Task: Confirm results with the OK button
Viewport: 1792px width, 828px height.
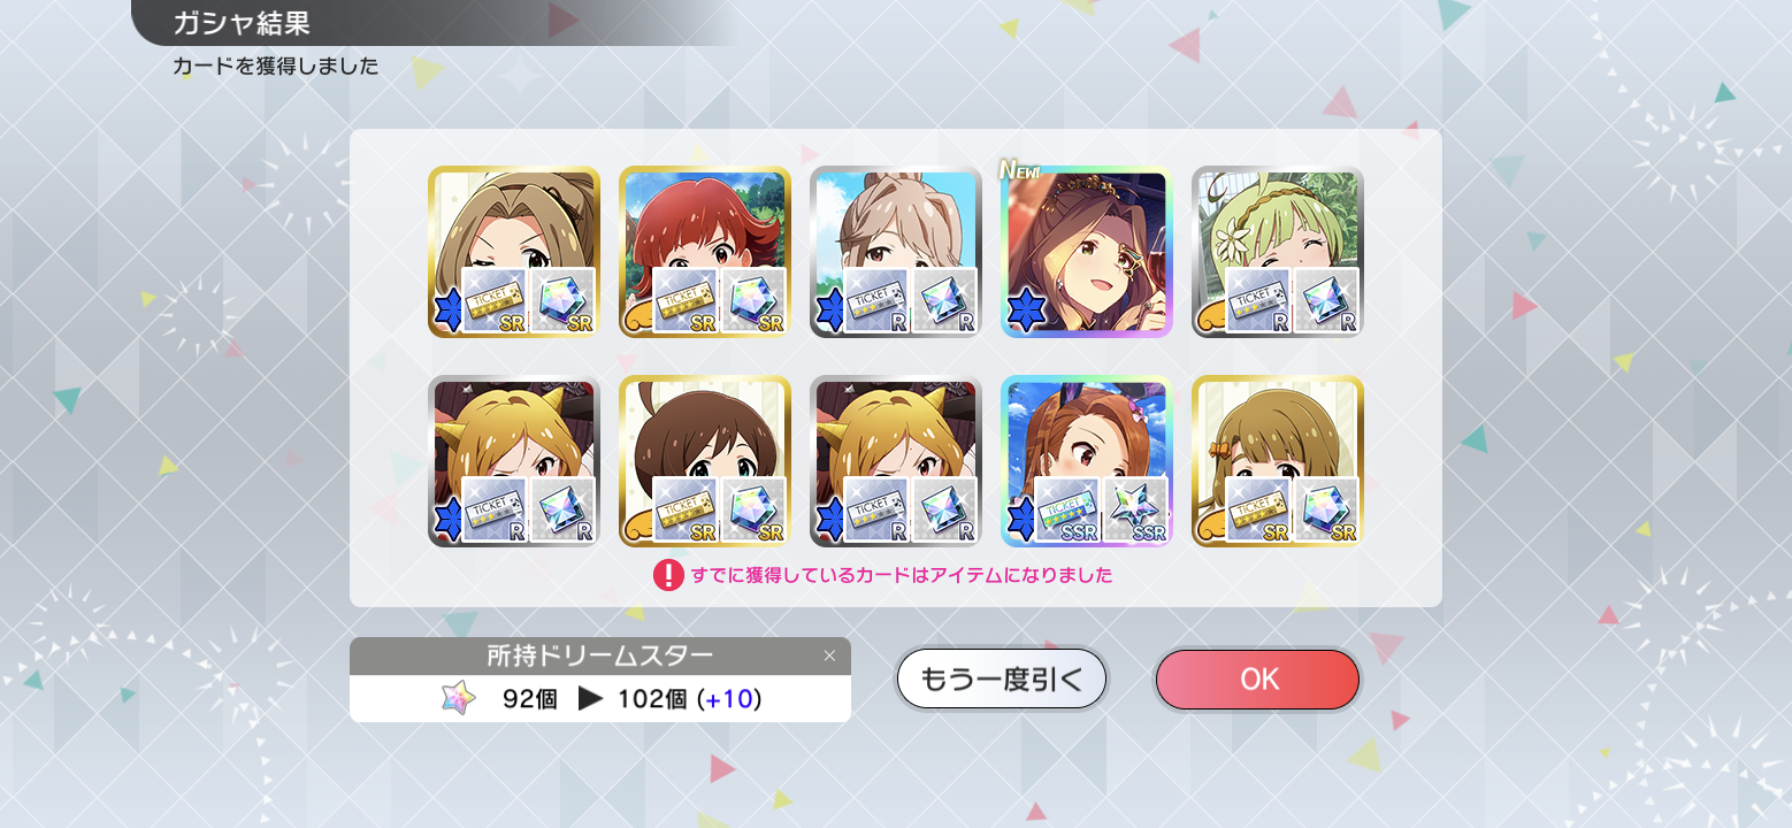Action: pyautogui.click(x=1257, y=679)
